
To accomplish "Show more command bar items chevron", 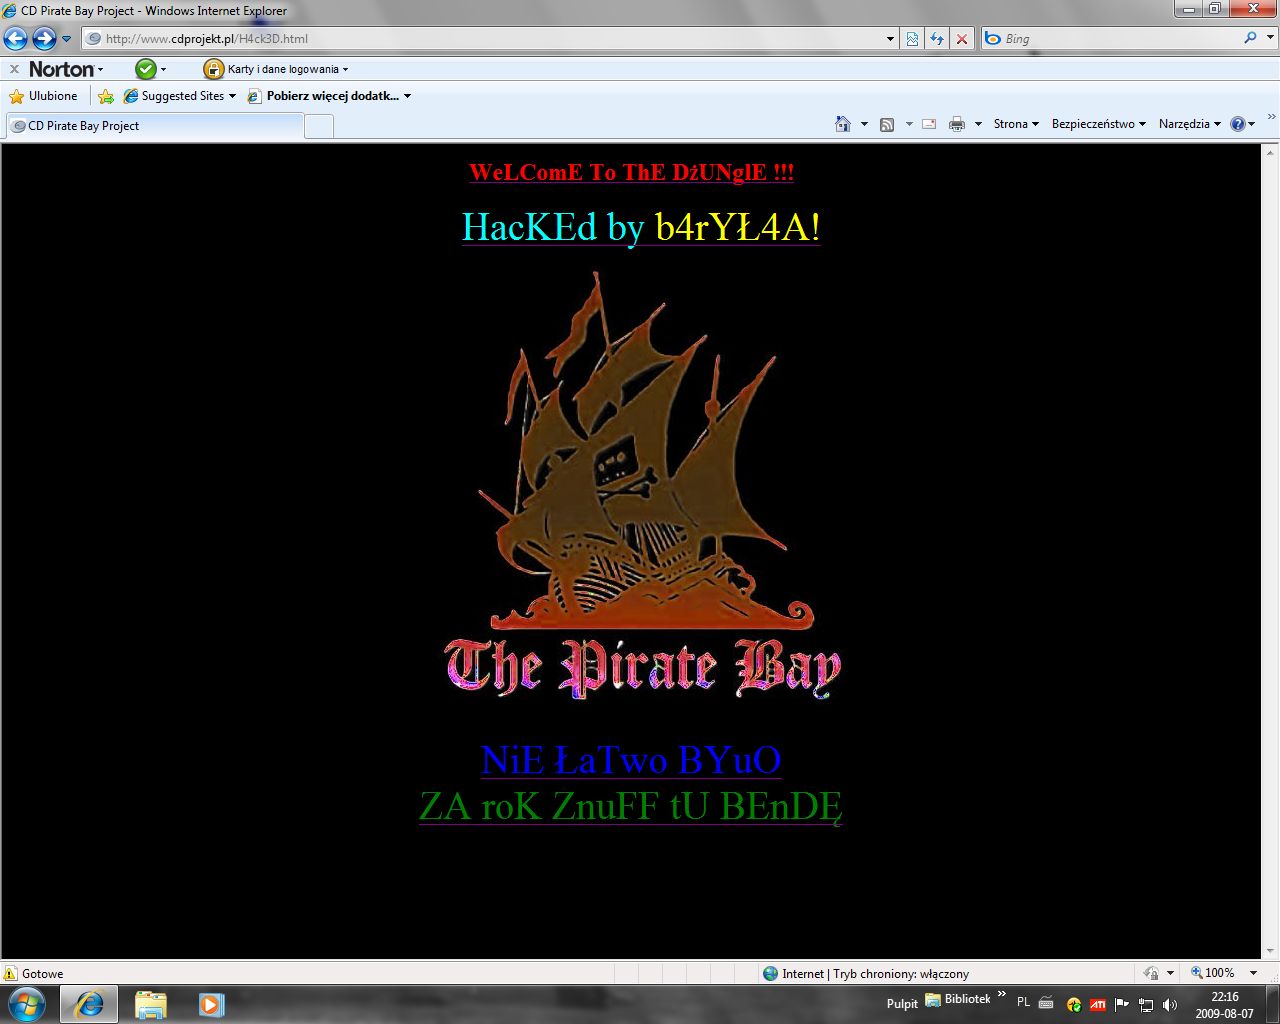I will 1272,119.
